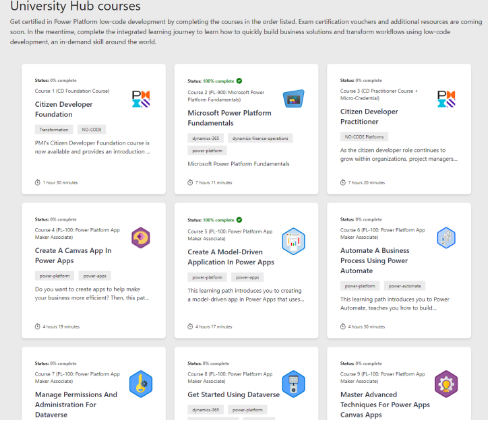Screen dimensions: 488x423
Task: Click the Model-Driven Application chart hexagon icon
Action: (293, 241)
